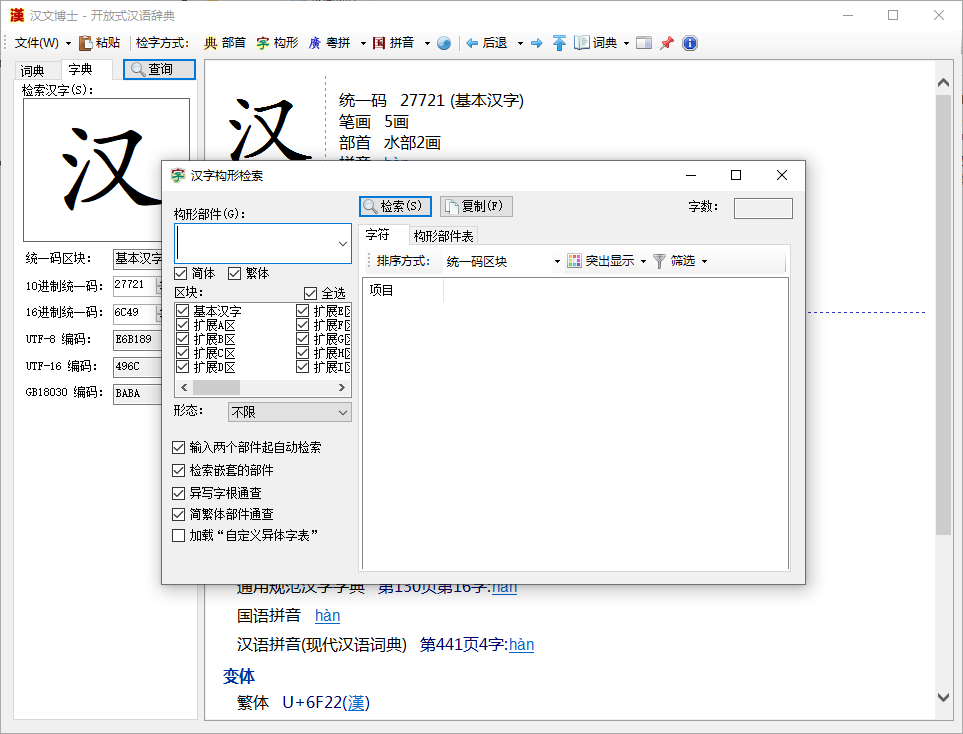Toggle the 全选 select-all checkbox
963x734 pixels.
point(311,293)
